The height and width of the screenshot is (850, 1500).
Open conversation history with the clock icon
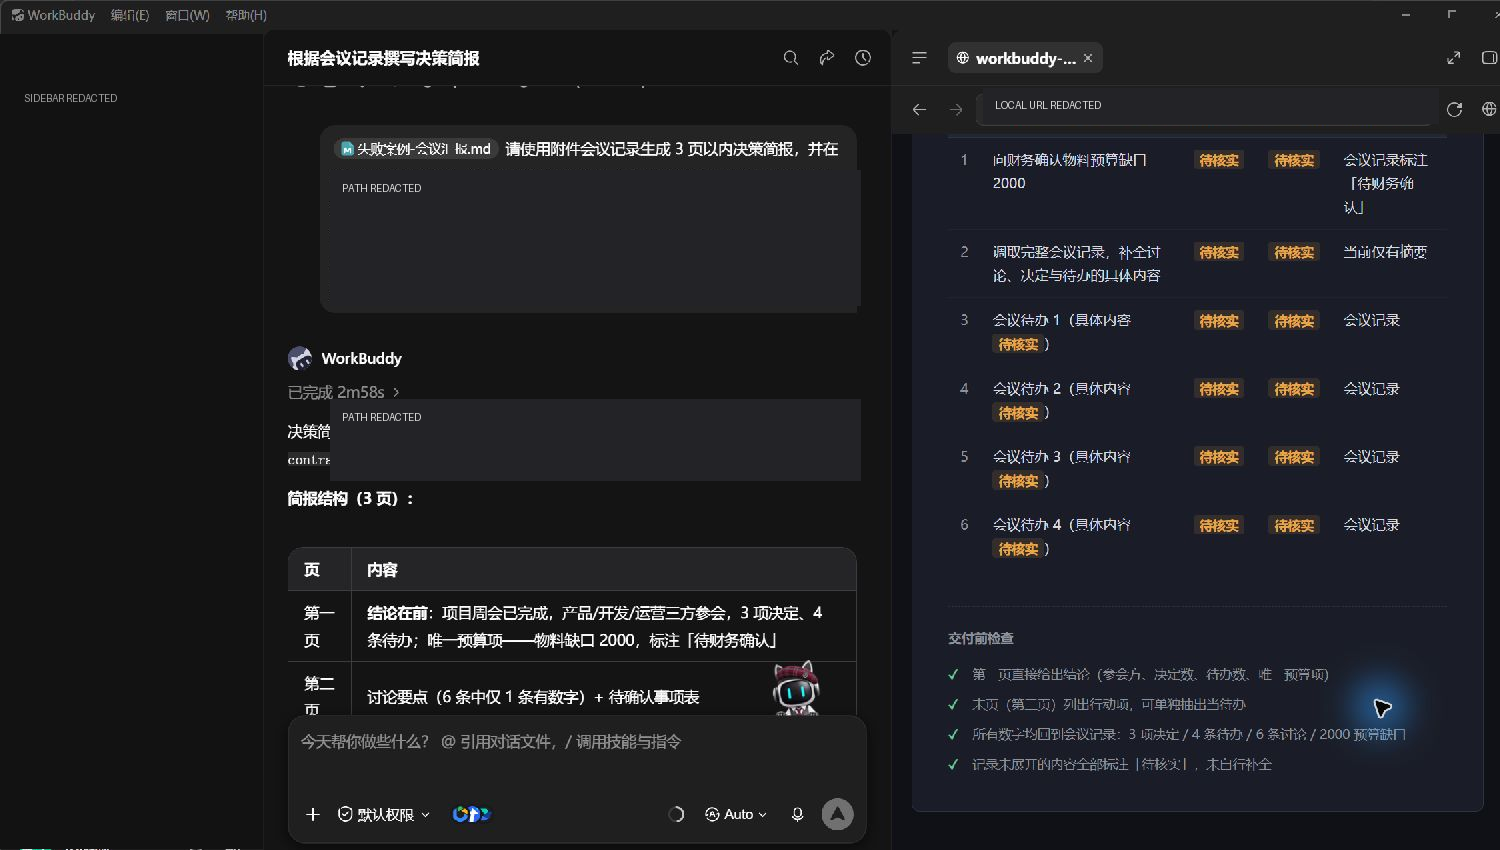pos(863,58)
